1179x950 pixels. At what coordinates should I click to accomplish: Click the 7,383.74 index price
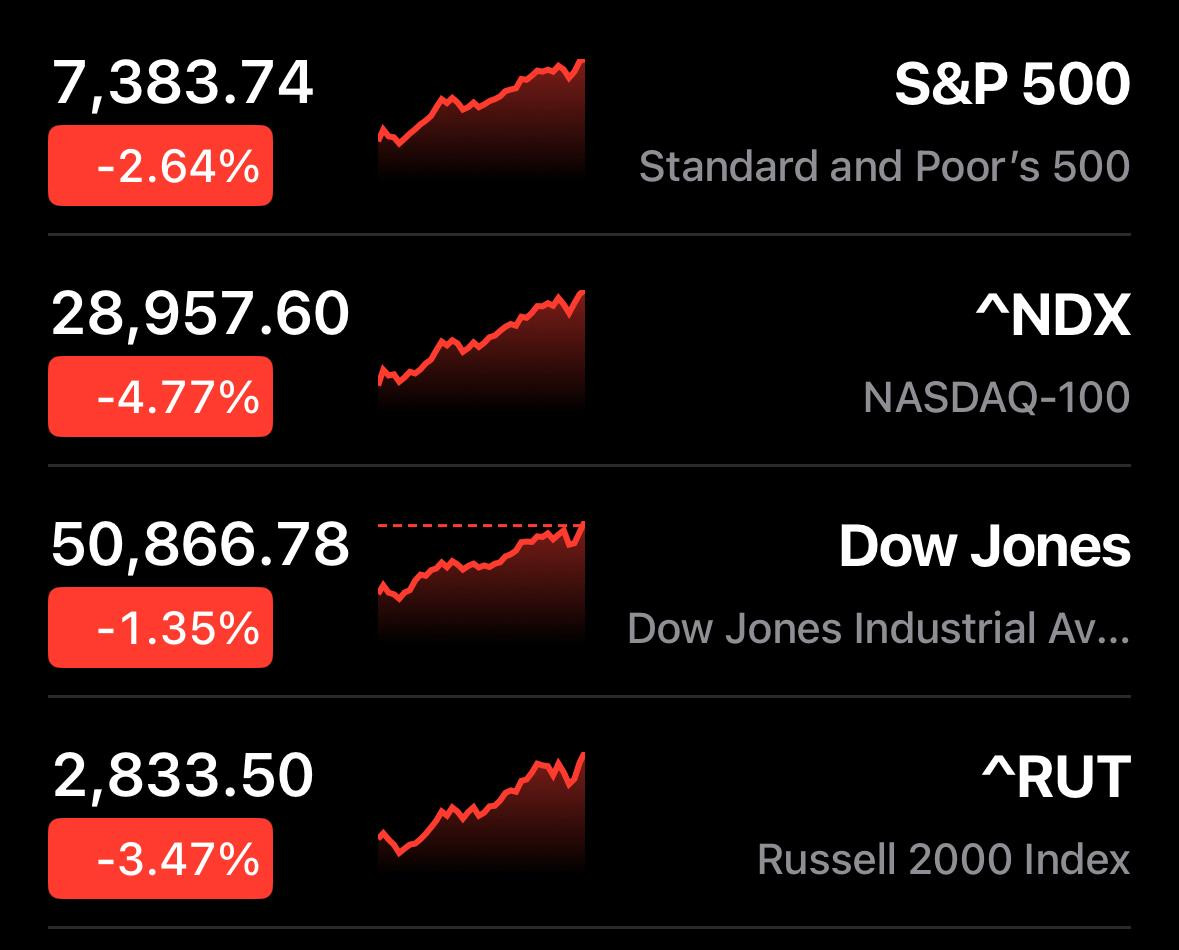click(x=183, y=83)
